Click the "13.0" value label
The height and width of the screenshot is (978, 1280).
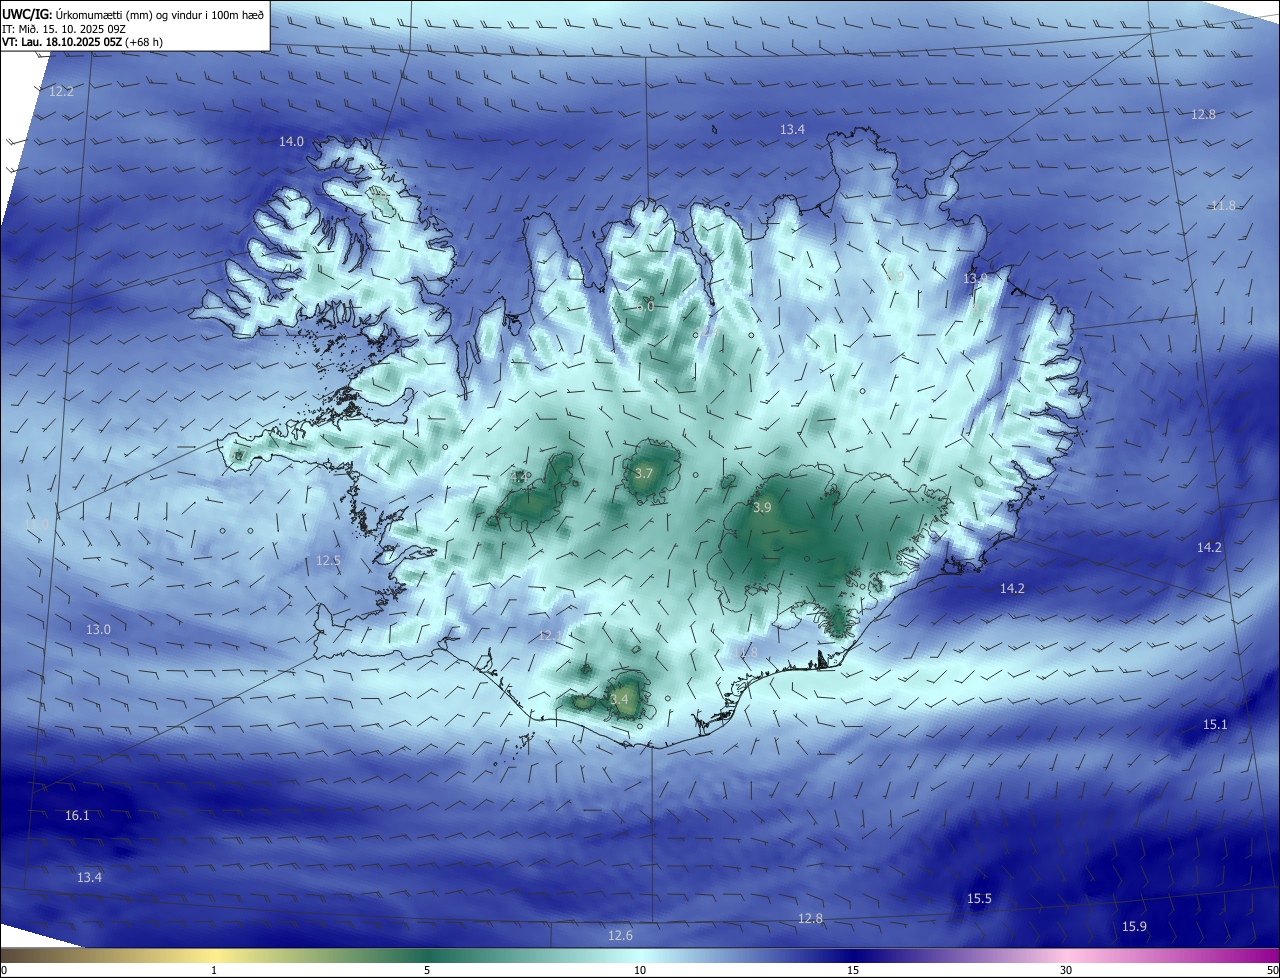click(x=98, y=629)
